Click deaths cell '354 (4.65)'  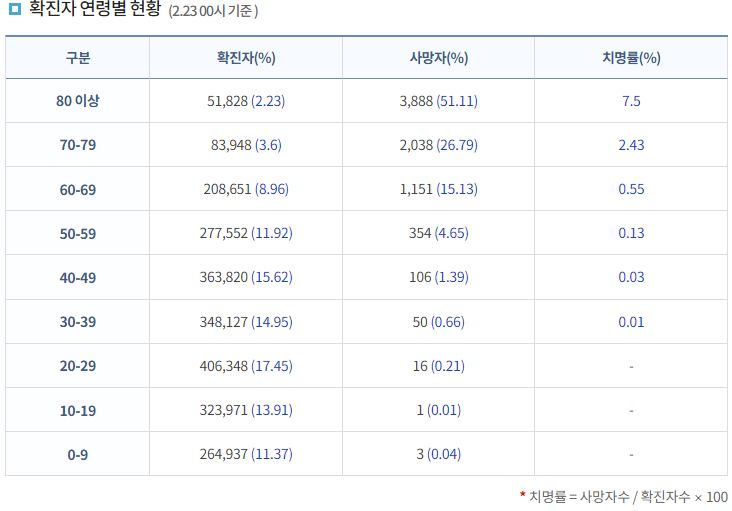(438, 233)
